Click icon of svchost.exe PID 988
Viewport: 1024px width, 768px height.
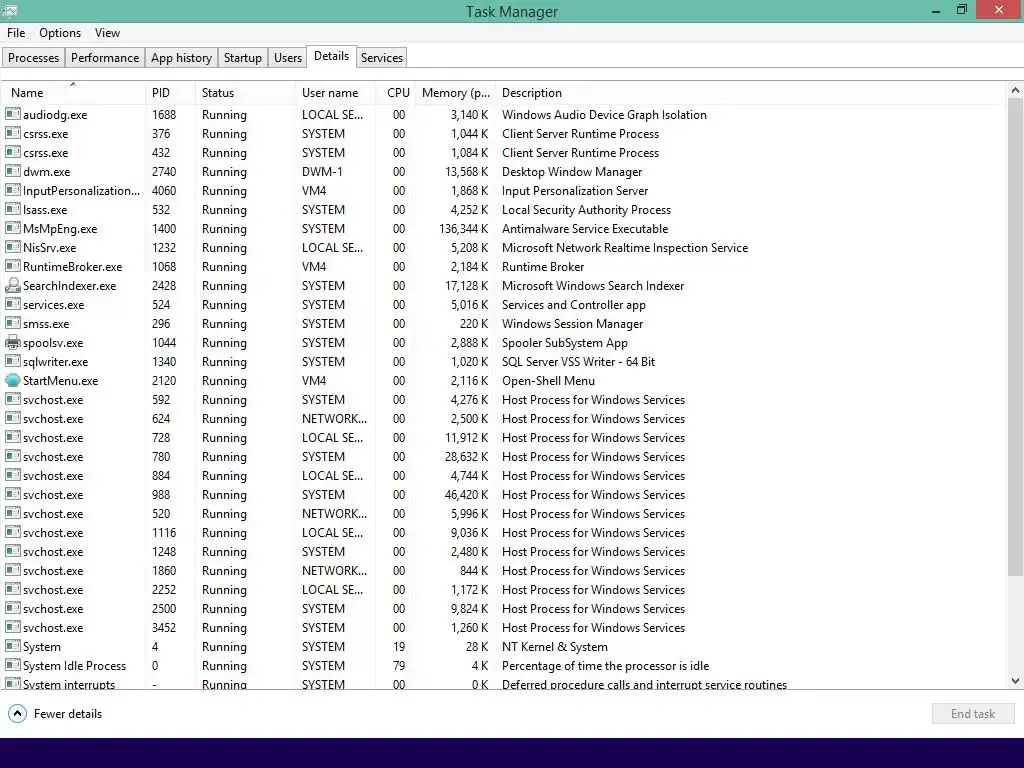(12, 494)
